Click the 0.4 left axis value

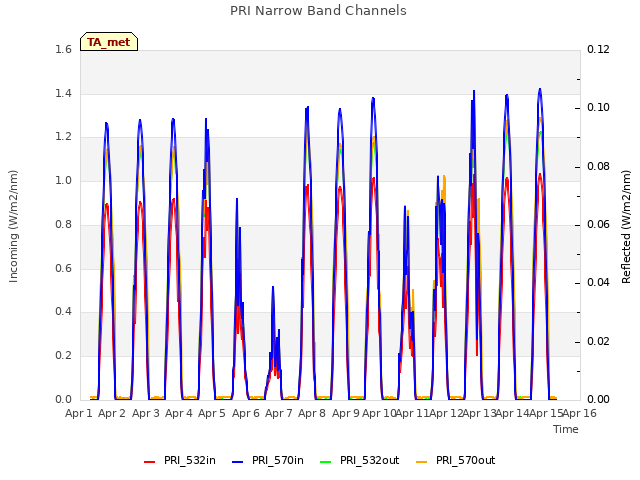coord(63,312)
